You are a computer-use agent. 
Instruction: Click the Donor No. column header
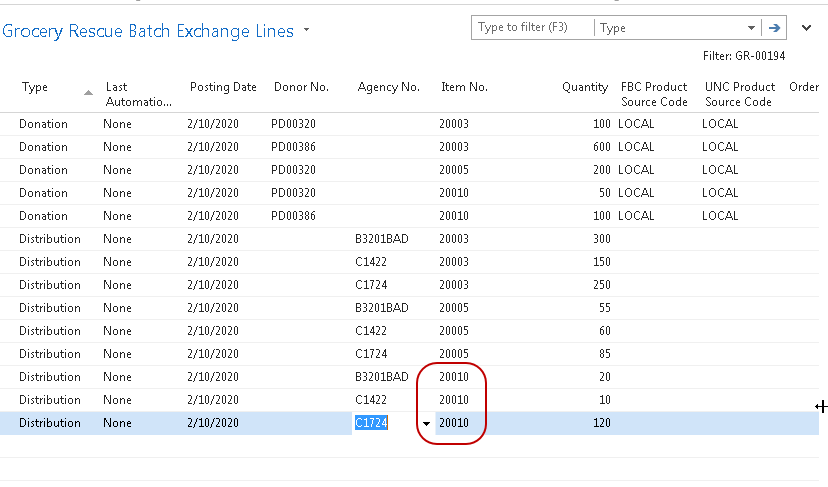301,87
